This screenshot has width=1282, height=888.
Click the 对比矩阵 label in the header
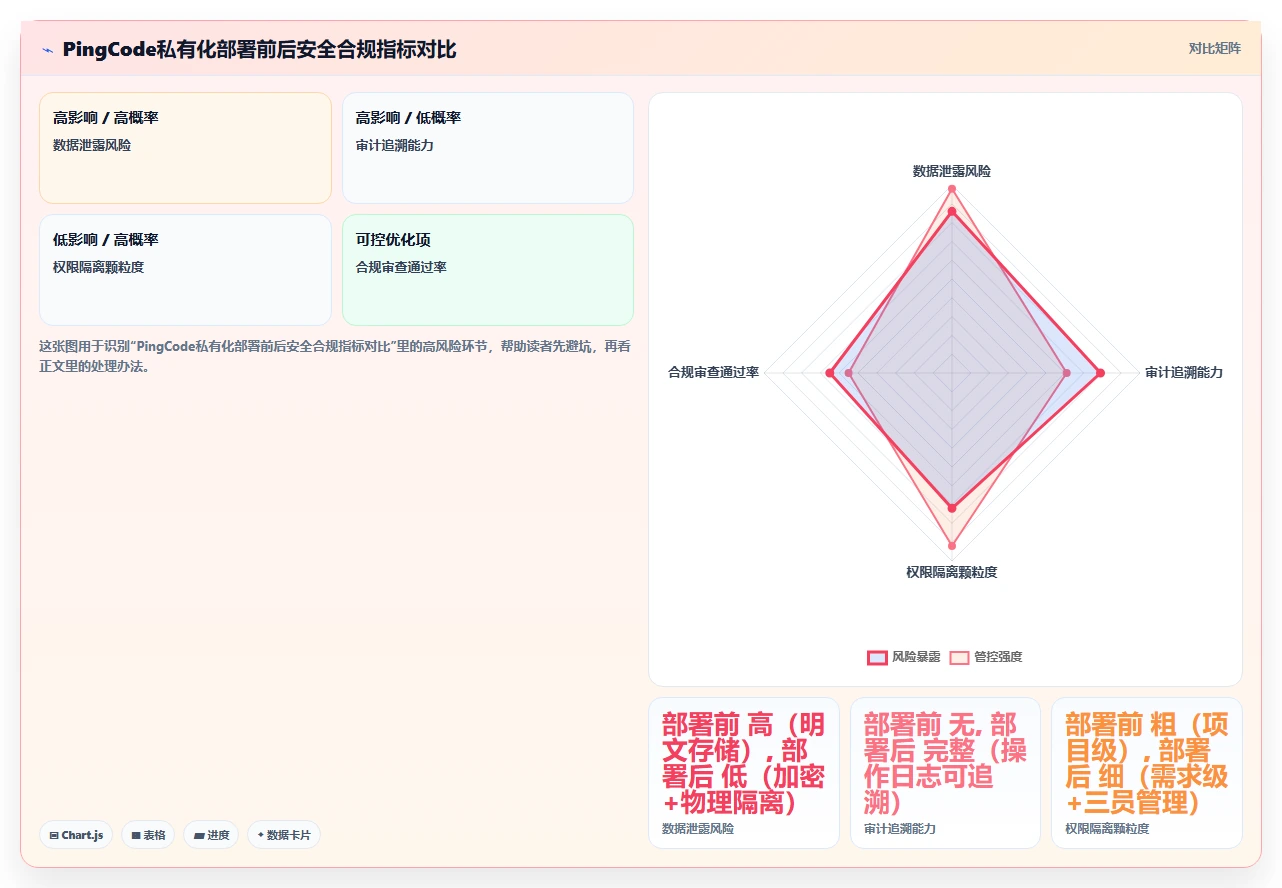pos(1214,48)
